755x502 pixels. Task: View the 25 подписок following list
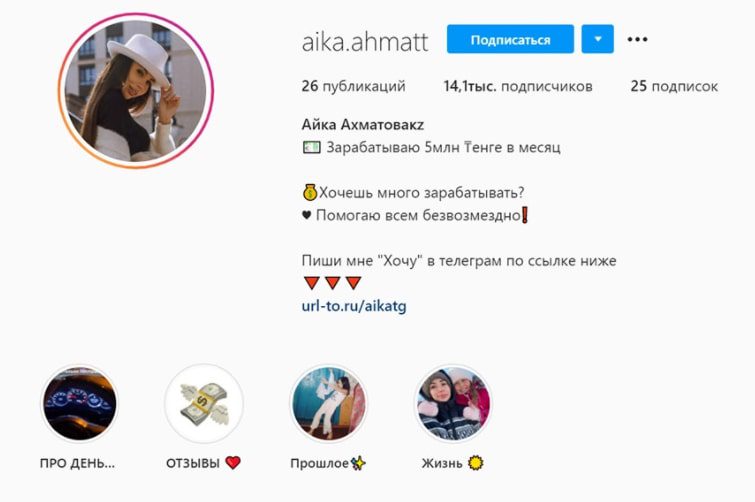tap(674, 86)
